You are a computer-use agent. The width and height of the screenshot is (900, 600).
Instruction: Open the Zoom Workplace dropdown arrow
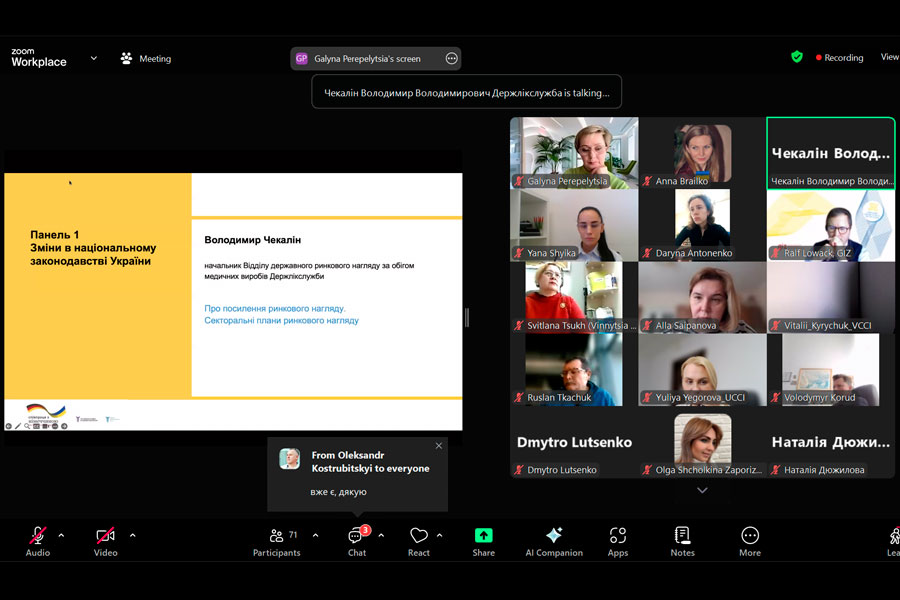(x=94, y=58)
